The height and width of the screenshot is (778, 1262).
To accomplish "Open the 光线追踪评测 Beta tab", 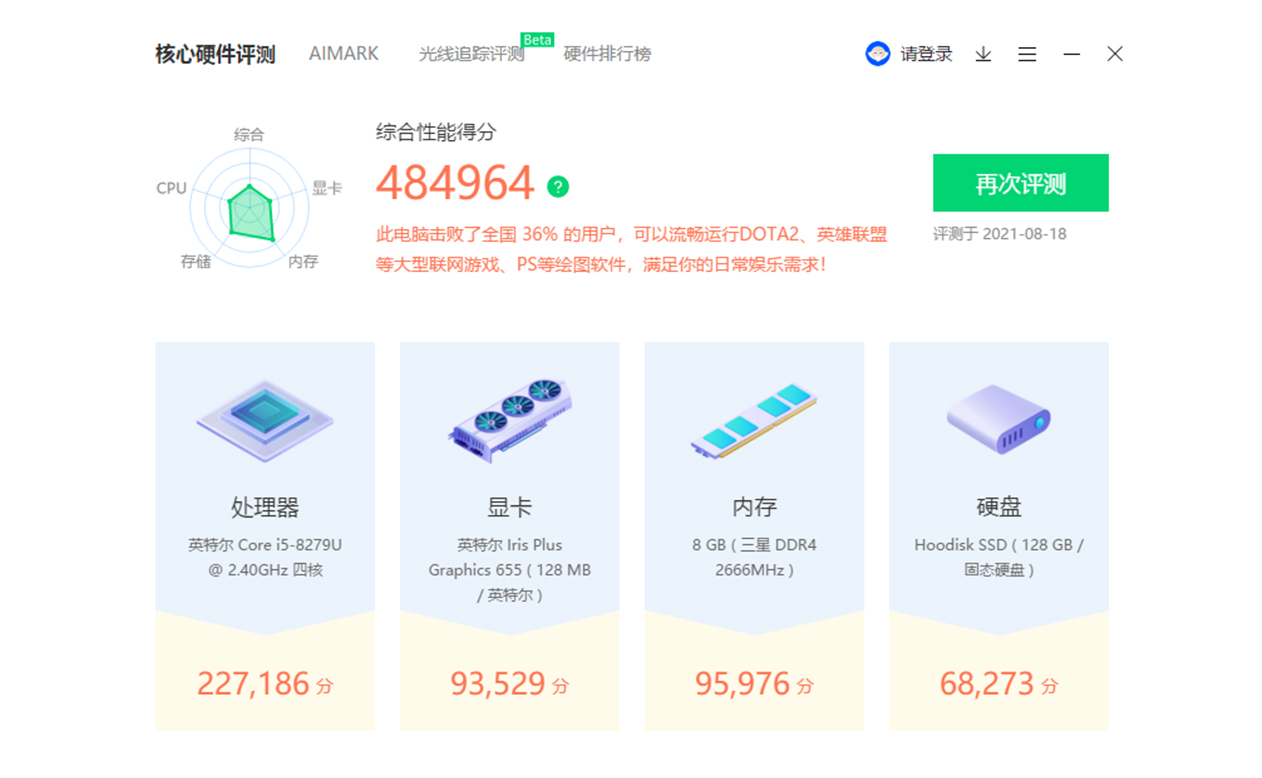I will pos(470,55).
